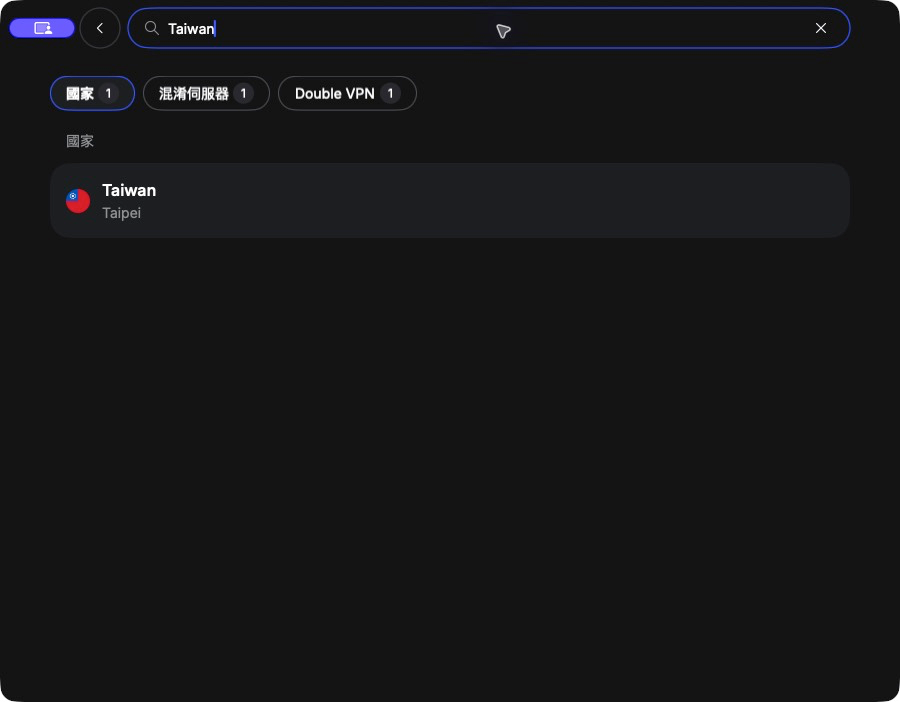Click the 國家 section heading

pyautogui.click(x=80, y=141)
